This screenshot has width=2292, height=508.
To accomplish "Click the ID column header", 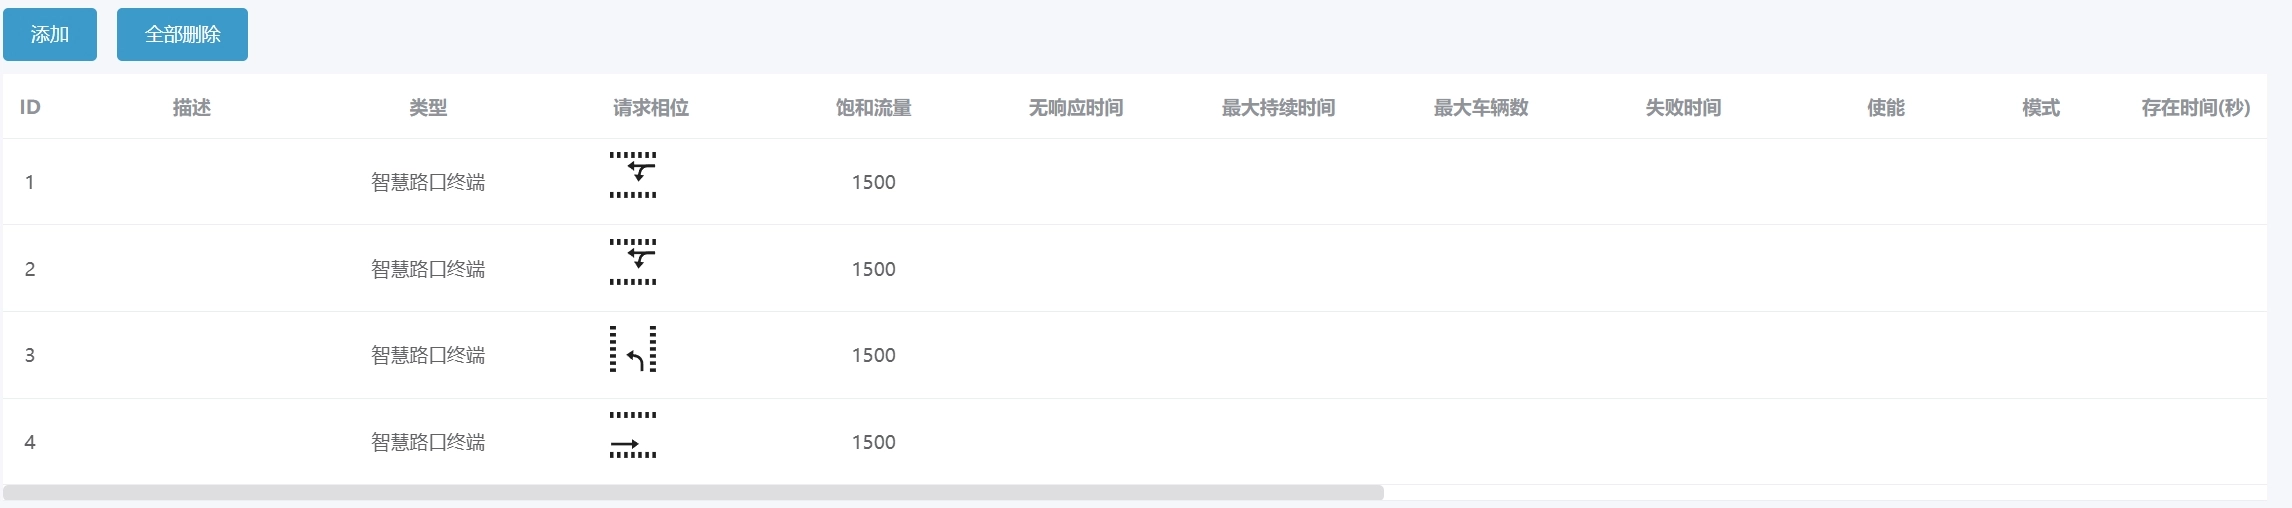I will [x=30, y=108].
